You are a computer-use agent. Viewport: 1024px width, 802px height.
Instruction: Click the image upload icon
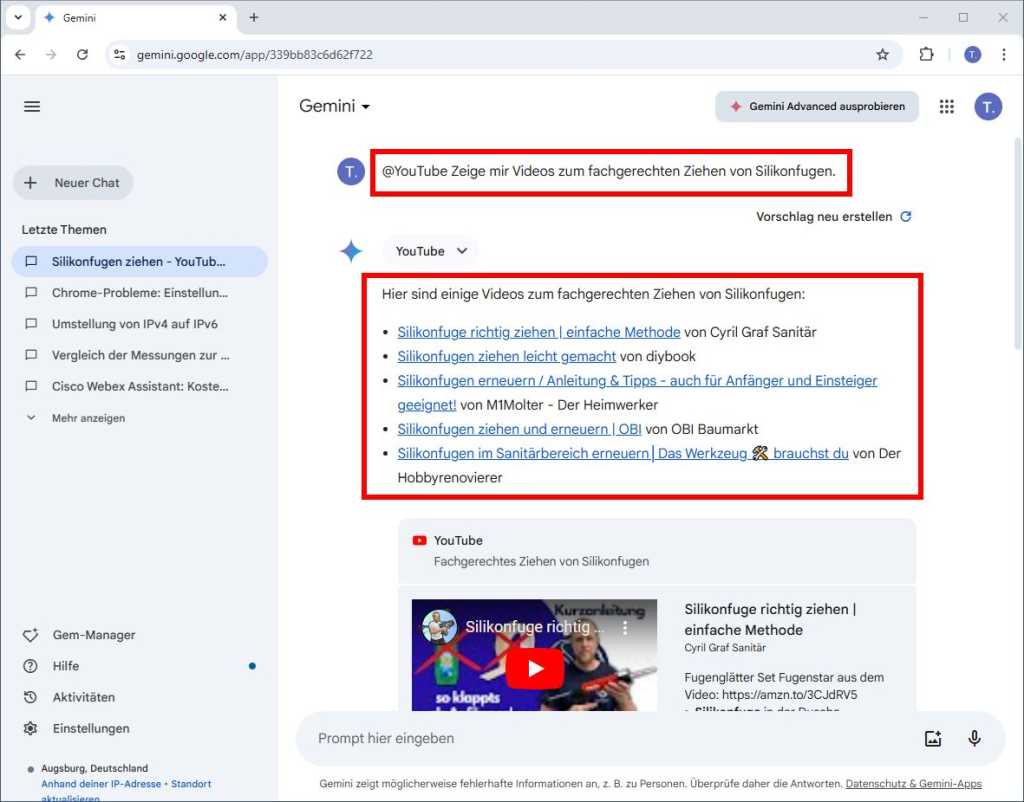933,738
